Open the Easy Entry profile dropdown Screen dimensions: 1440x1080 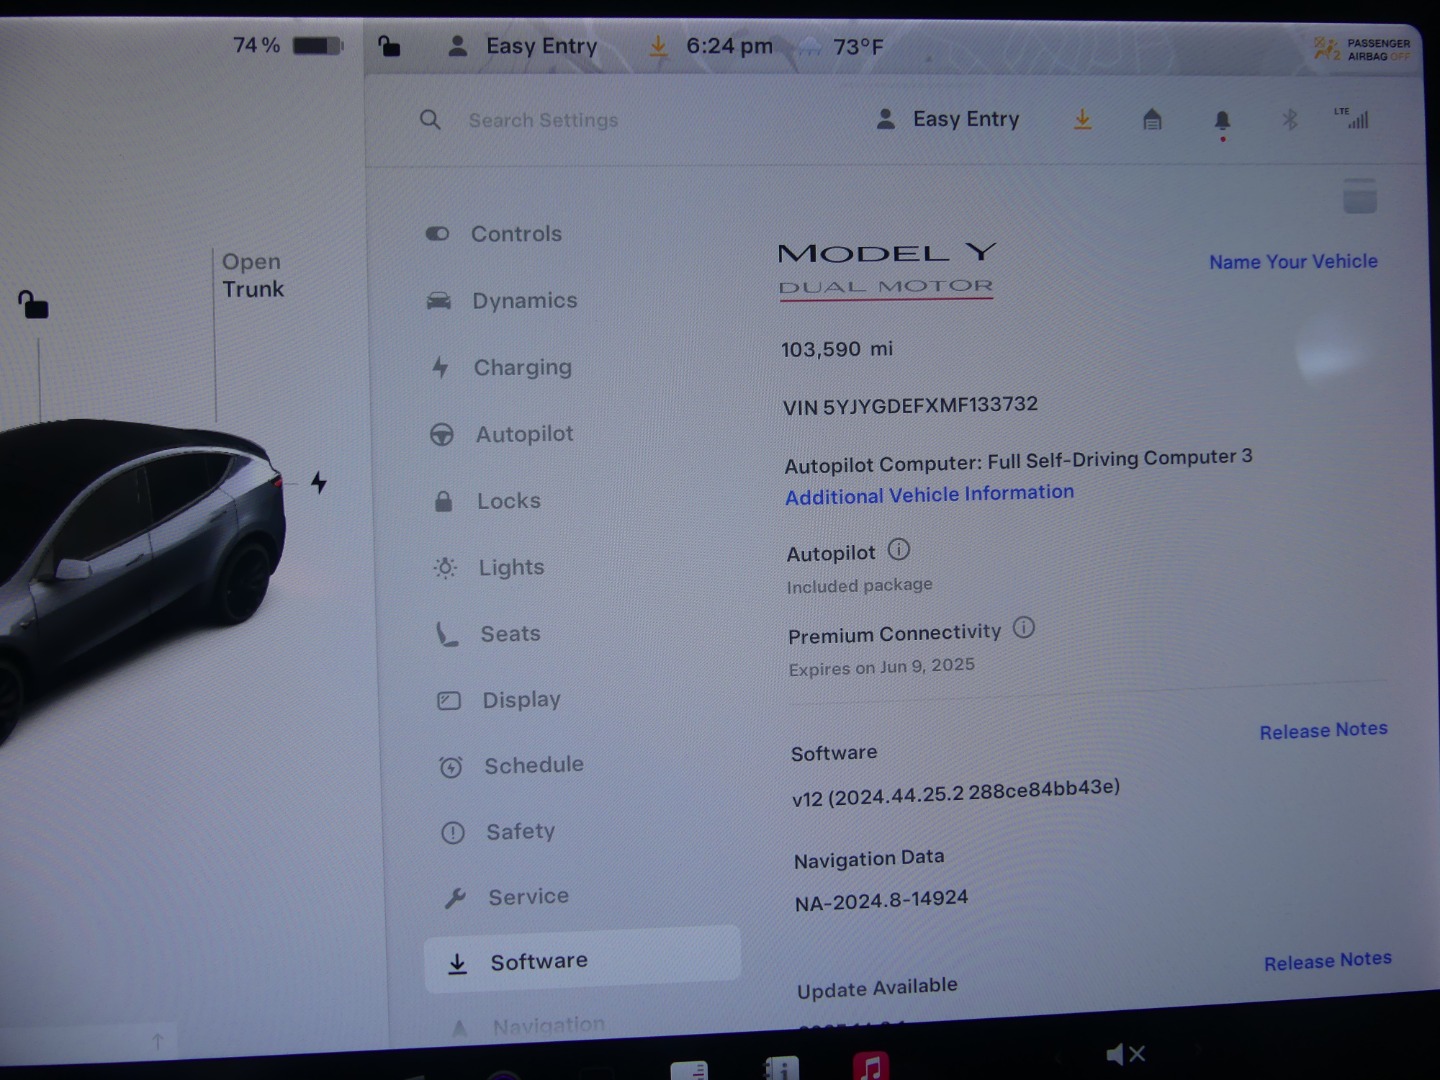pyautogui.click(x=948, y=119)
